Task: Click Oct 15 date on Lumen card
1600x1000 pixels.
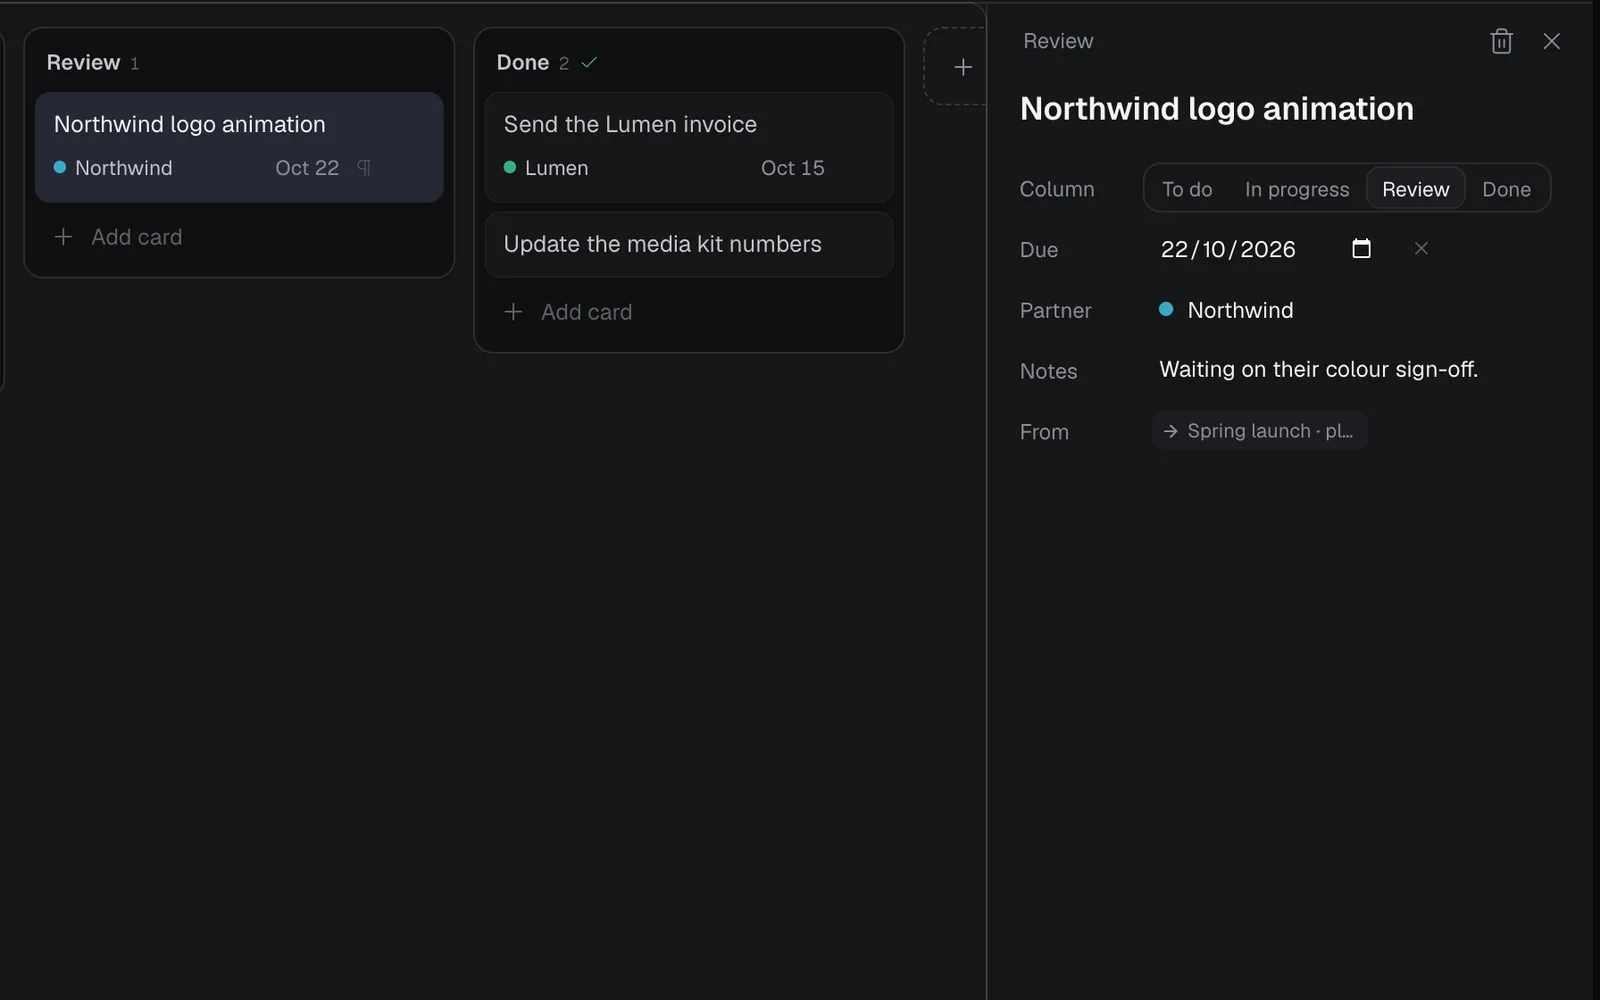Action: (793, 168)
